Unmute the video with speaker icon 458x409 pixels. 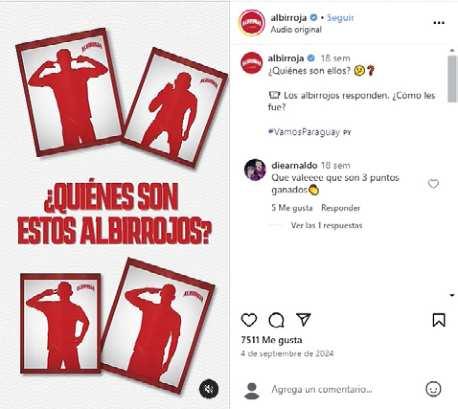click(x=209, y=389)
